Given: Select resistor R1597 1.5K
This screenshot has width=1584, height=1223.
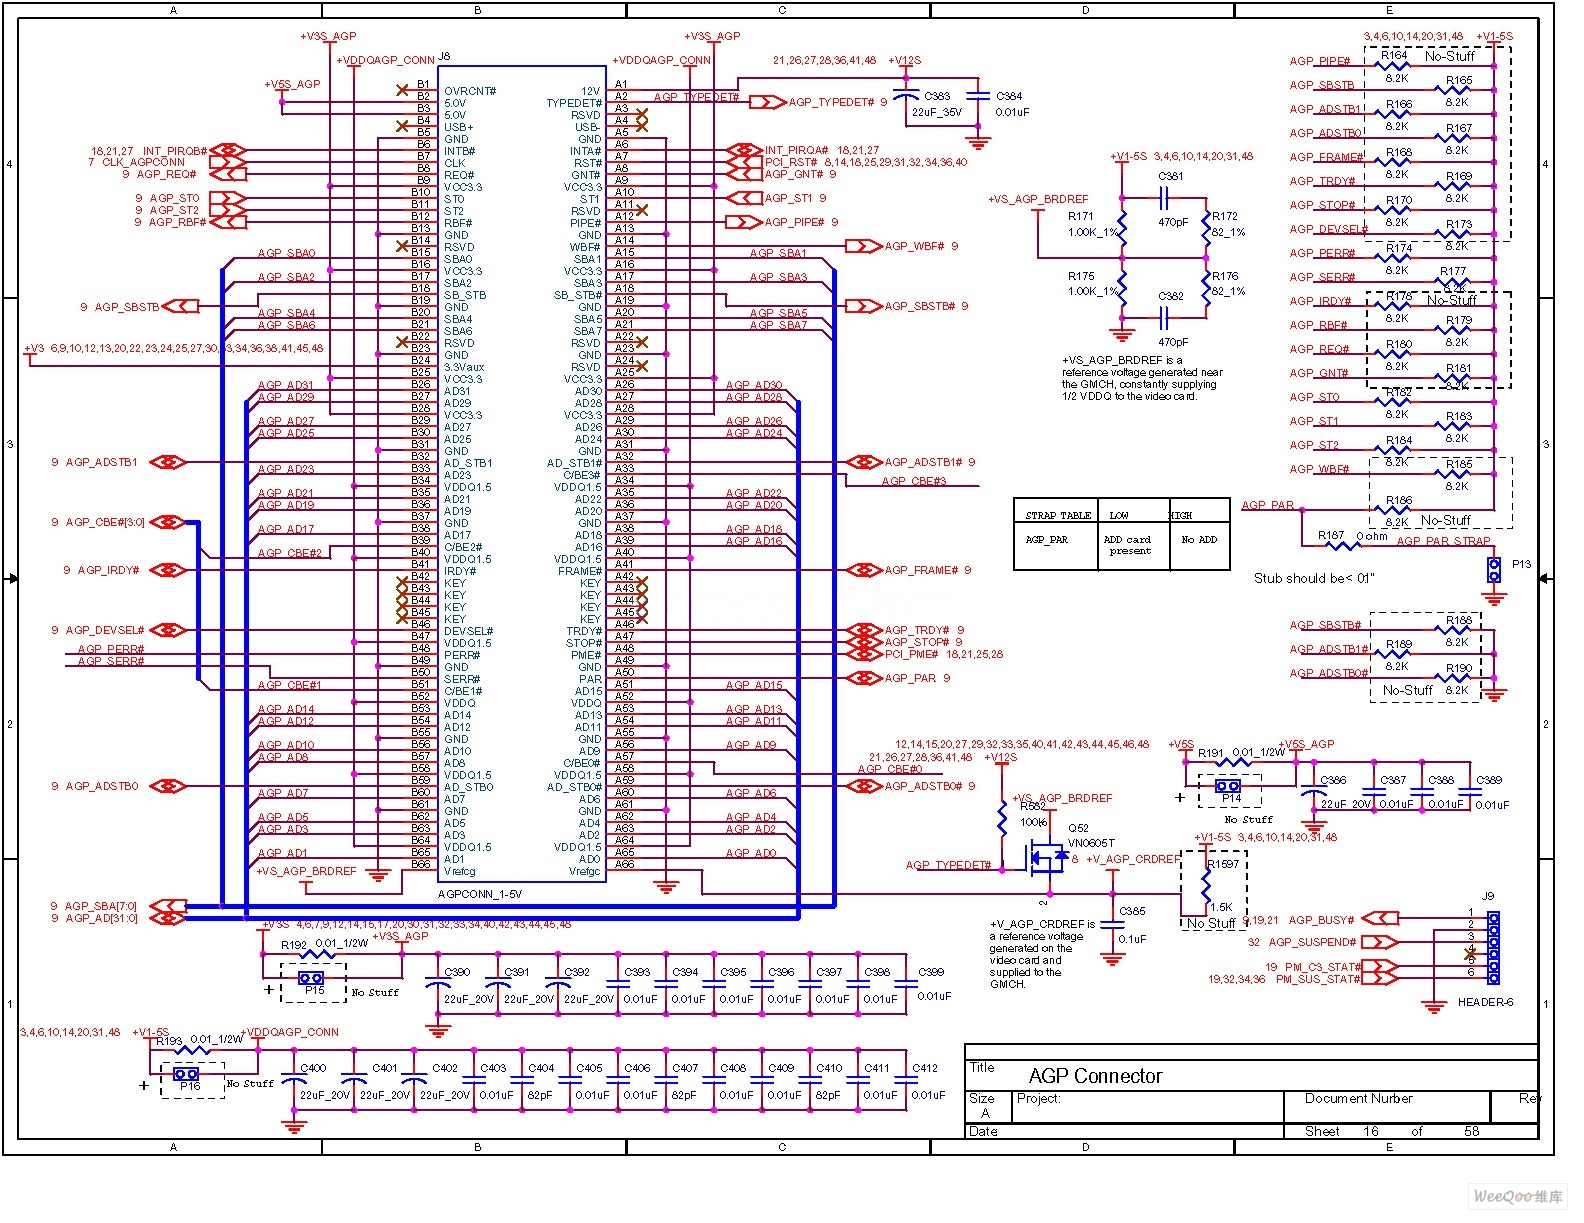Looking at the screenshot, I should coord(1206,885).
